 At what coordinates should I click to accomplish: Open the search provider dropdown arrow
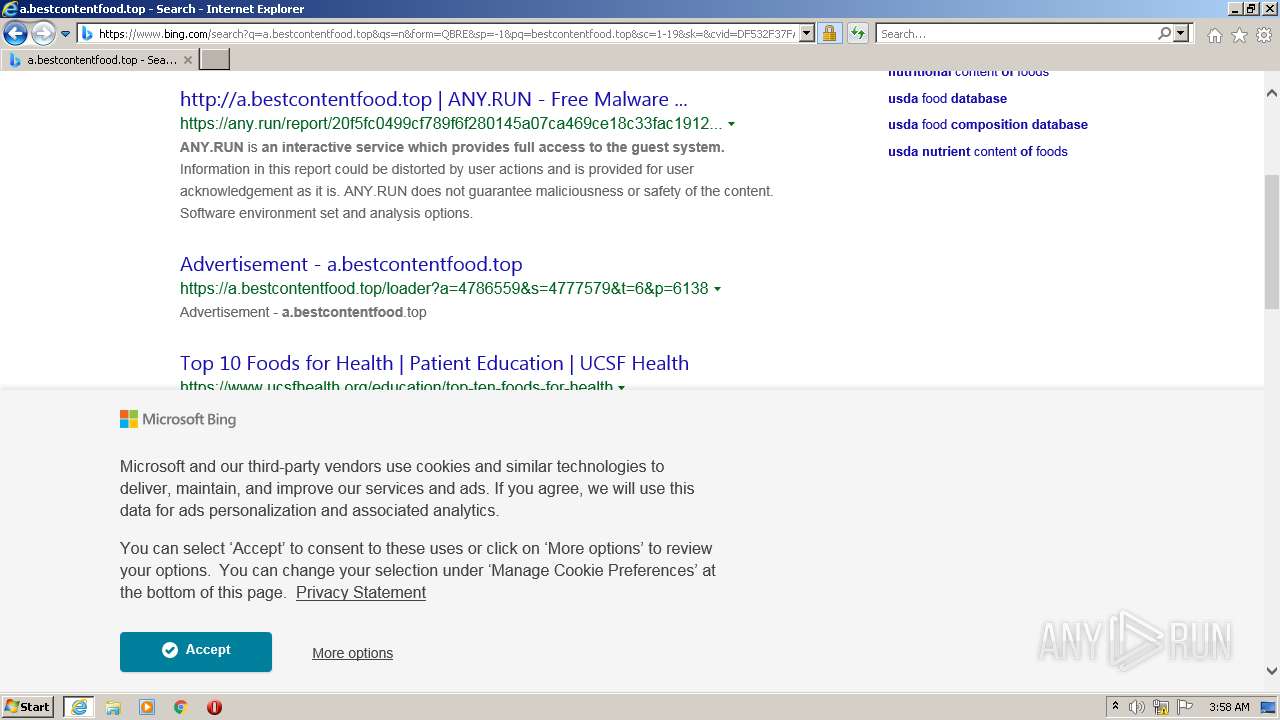click(x=1181, y=34)
